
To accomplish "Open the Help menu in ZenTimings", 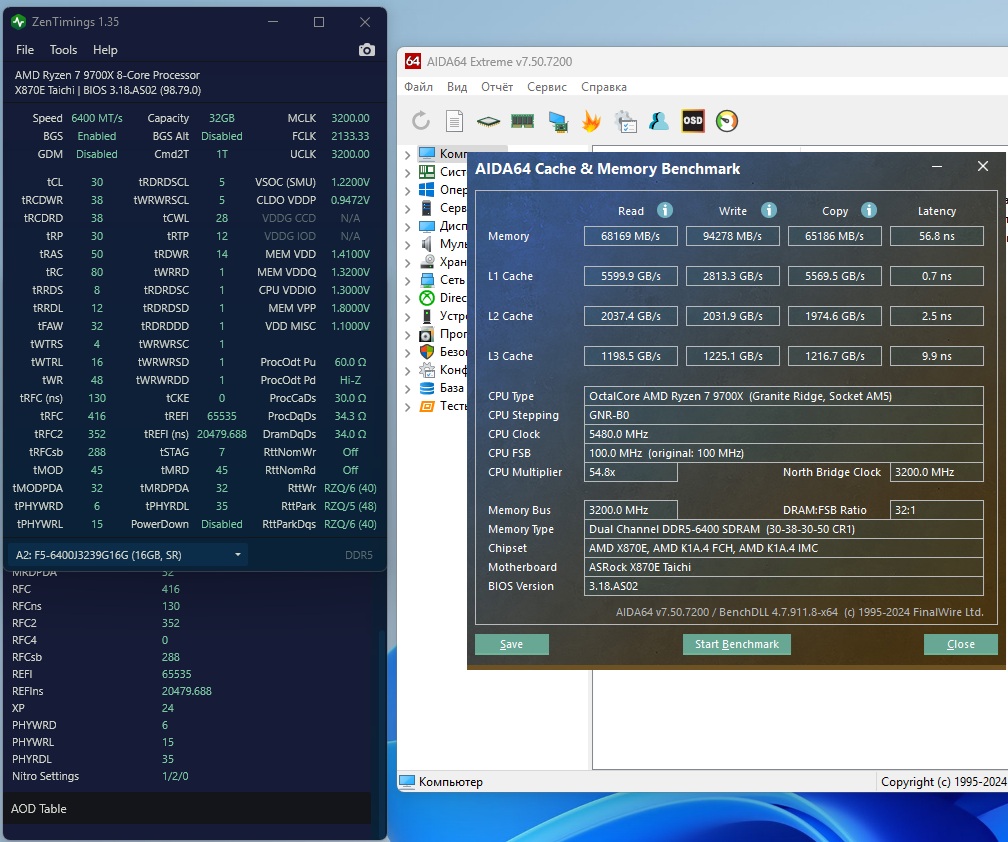I will [x=105, y=50].
